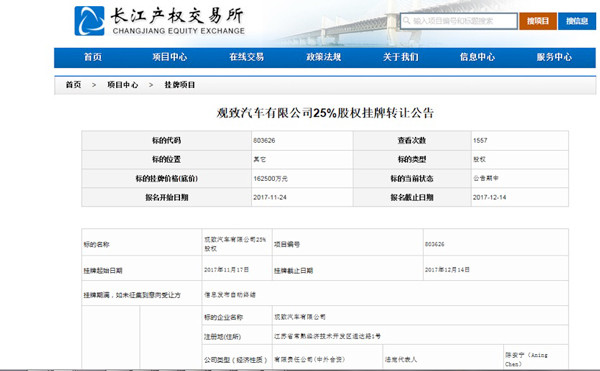Click the 标的代码 value 803626
Image resolution: width=600 pixels, height=371 pixels.
point(264,140)
